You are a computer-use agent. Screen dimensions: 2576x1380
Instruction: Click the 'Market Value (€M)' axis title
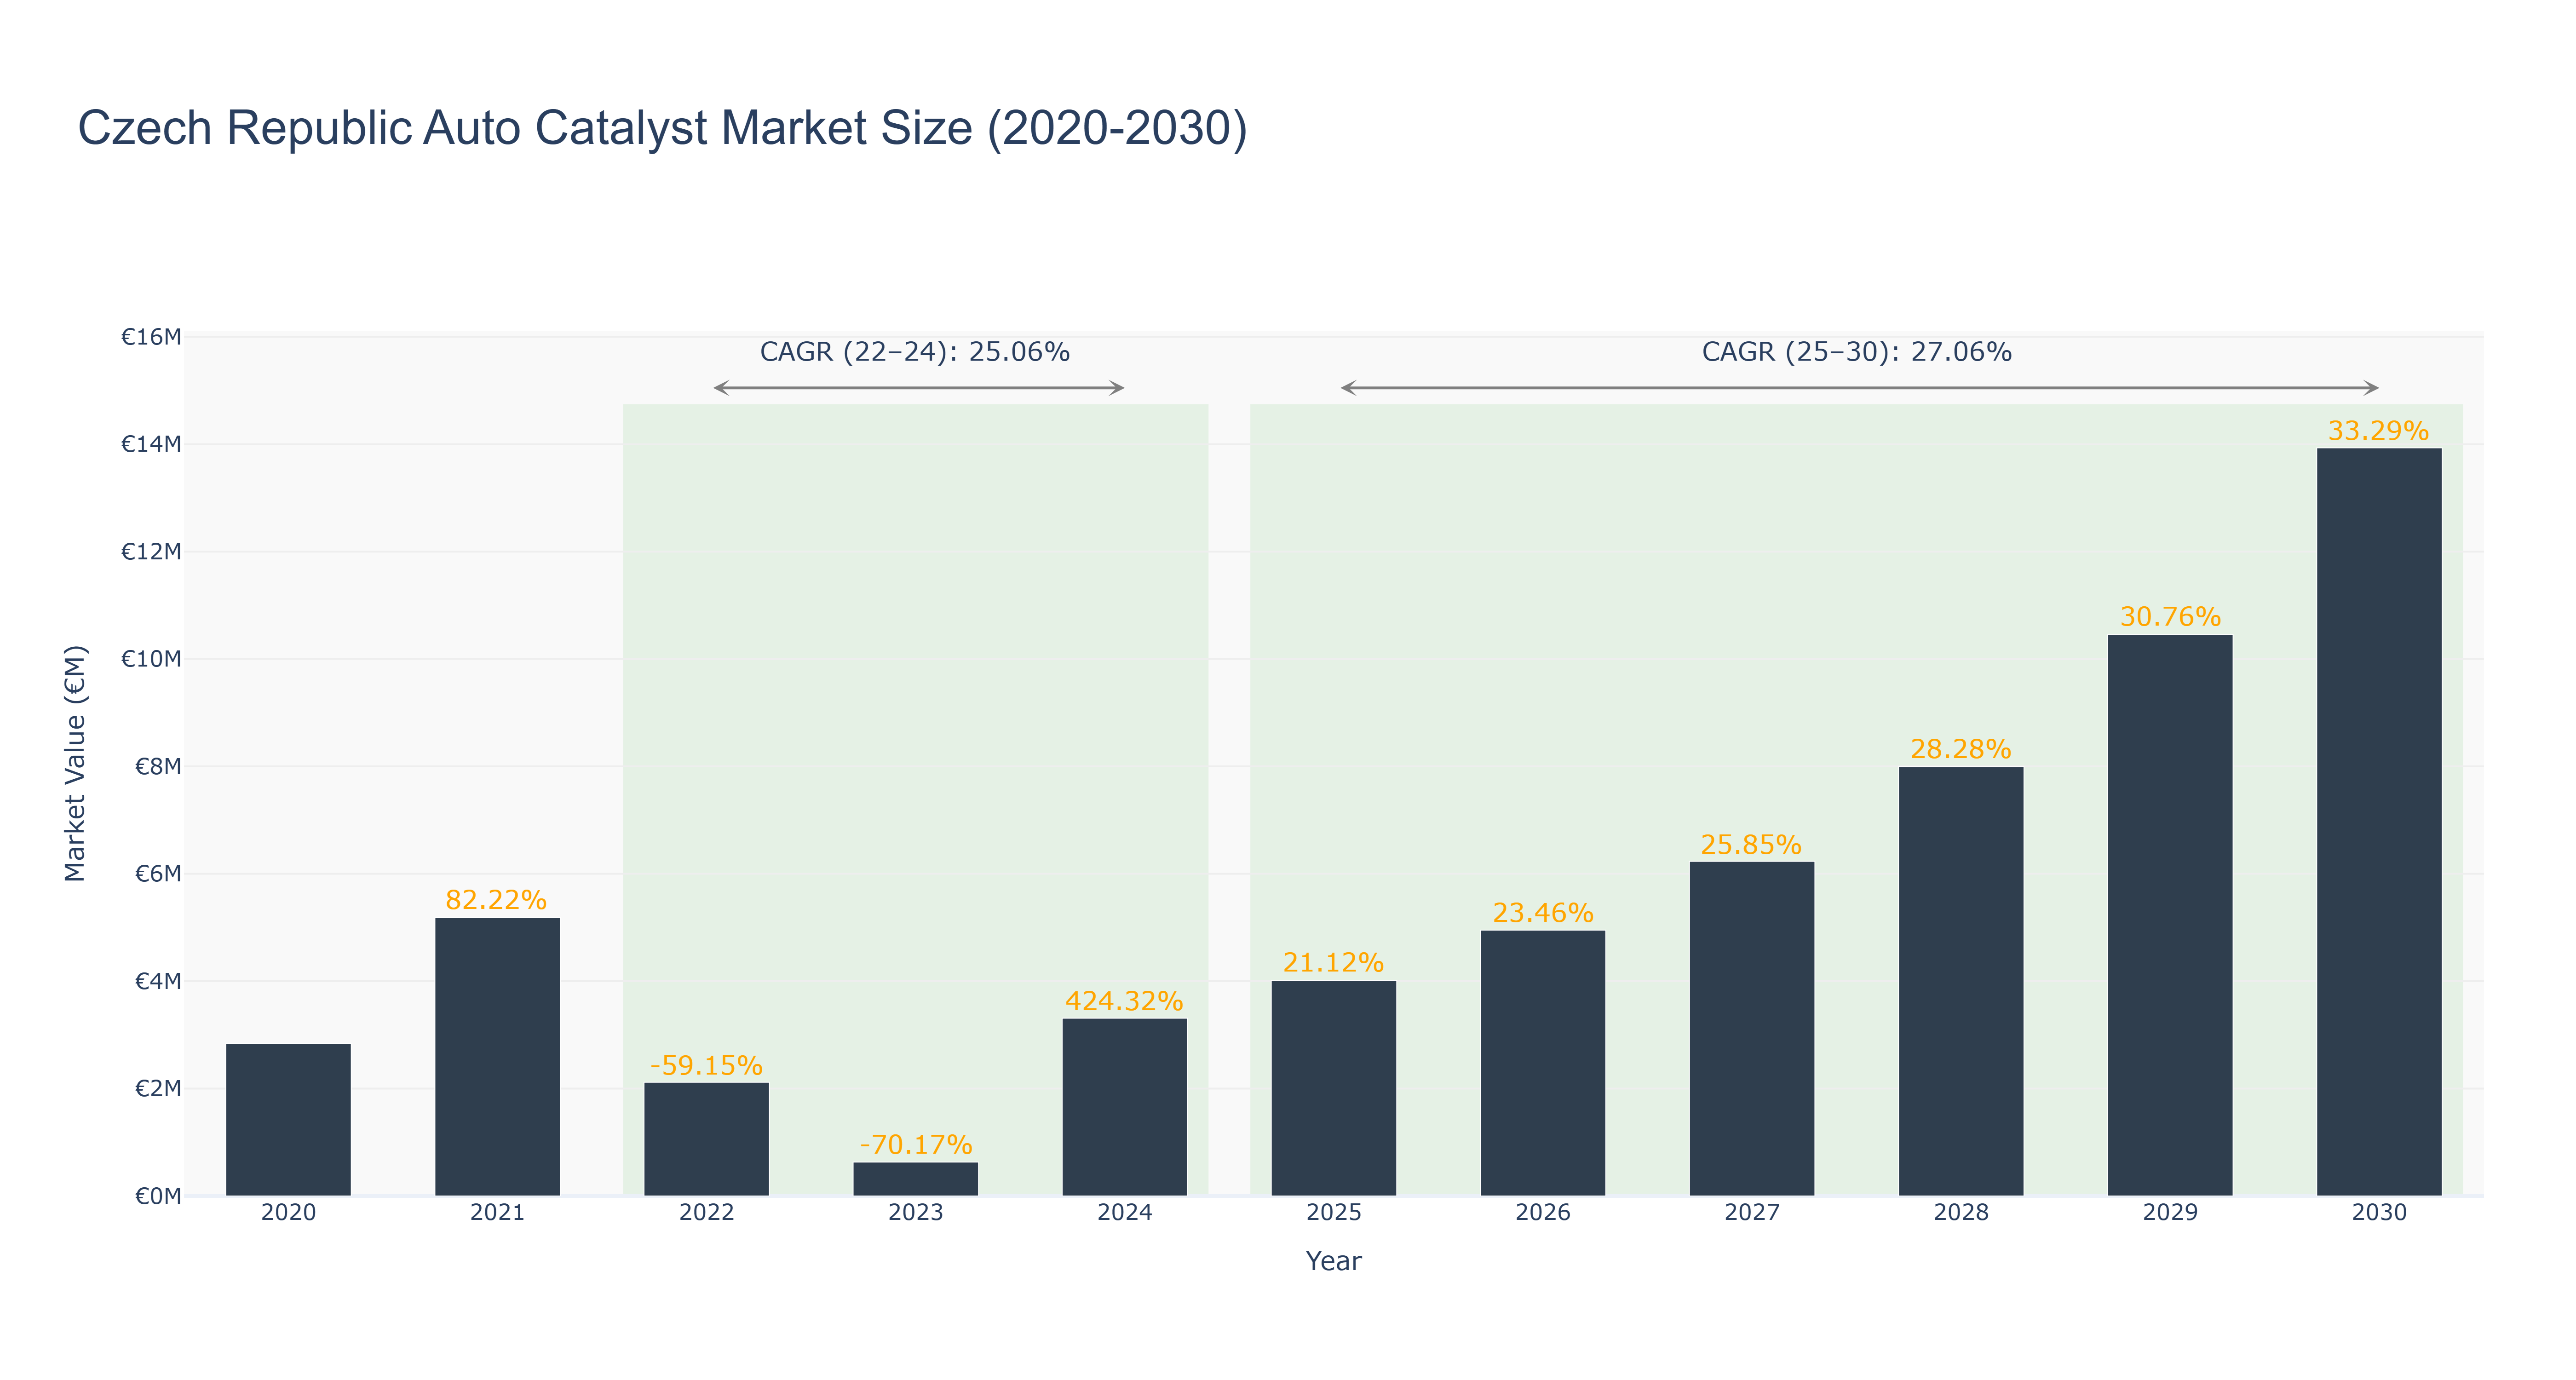(75, 764)
